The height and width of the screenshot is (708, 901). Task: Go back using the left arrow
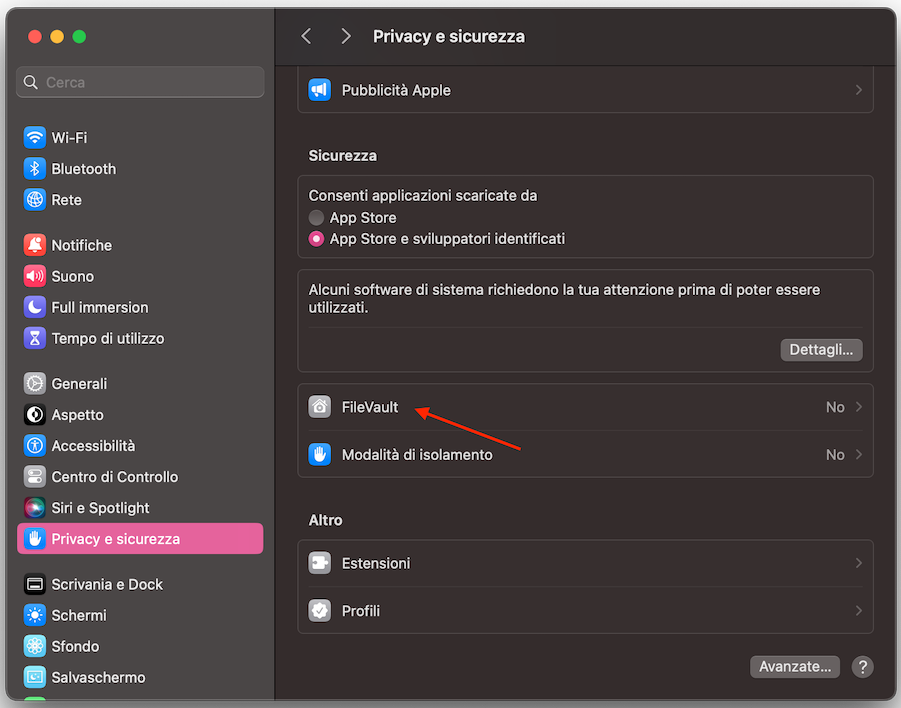[306, 35]
